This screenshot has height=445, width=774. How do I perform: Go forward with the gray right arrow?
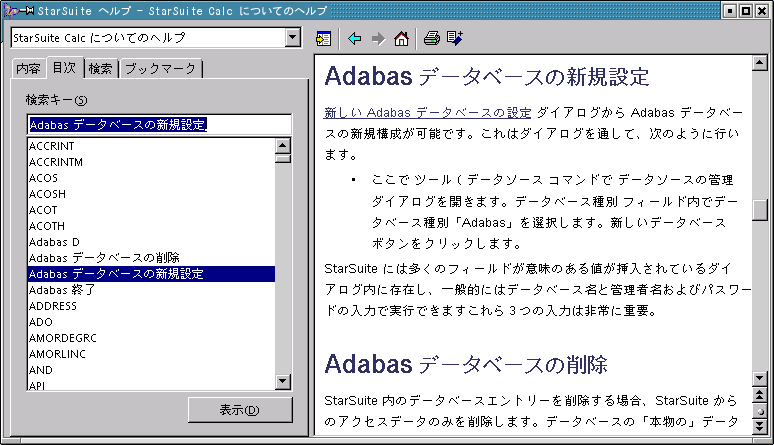[378, 38]
